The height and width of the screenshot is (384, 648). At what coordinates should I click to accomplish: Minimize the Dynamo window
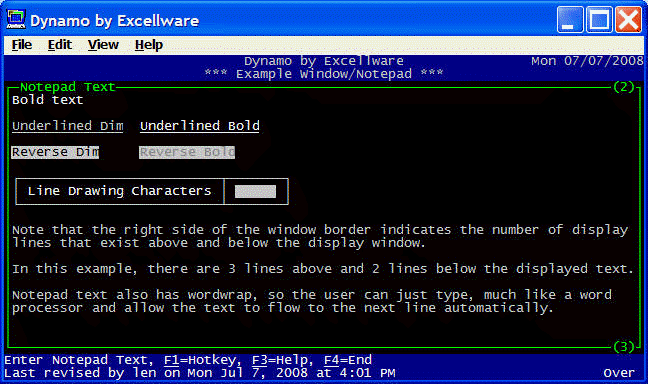coord(570,19)
